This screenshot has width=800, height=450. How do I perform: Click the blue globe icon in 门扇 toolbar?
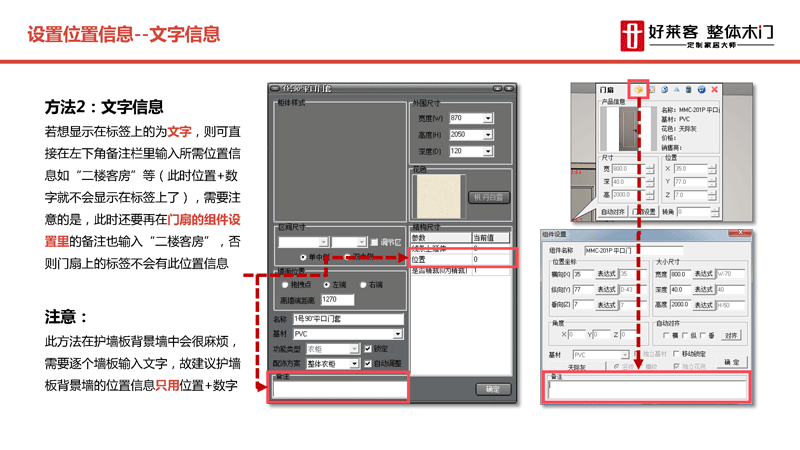pyautogui.click(x=664, y=90)
